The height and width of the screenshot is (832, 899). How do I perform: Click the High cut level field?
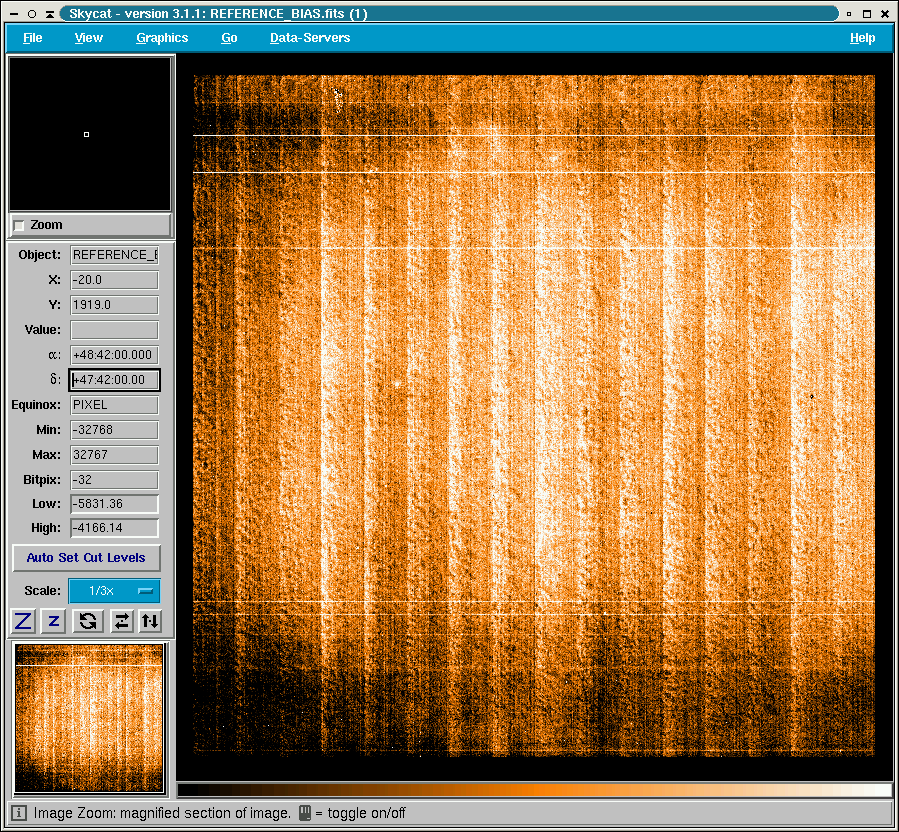point(114,528)
